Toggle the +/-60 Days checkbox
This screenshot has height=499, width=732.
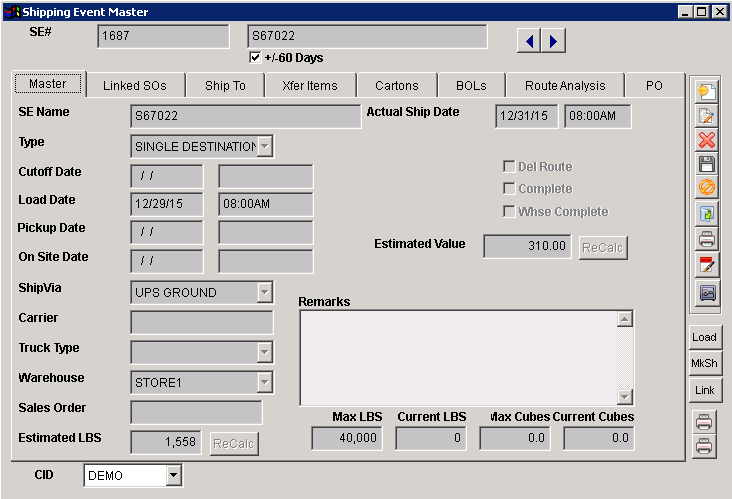point(255,58)
